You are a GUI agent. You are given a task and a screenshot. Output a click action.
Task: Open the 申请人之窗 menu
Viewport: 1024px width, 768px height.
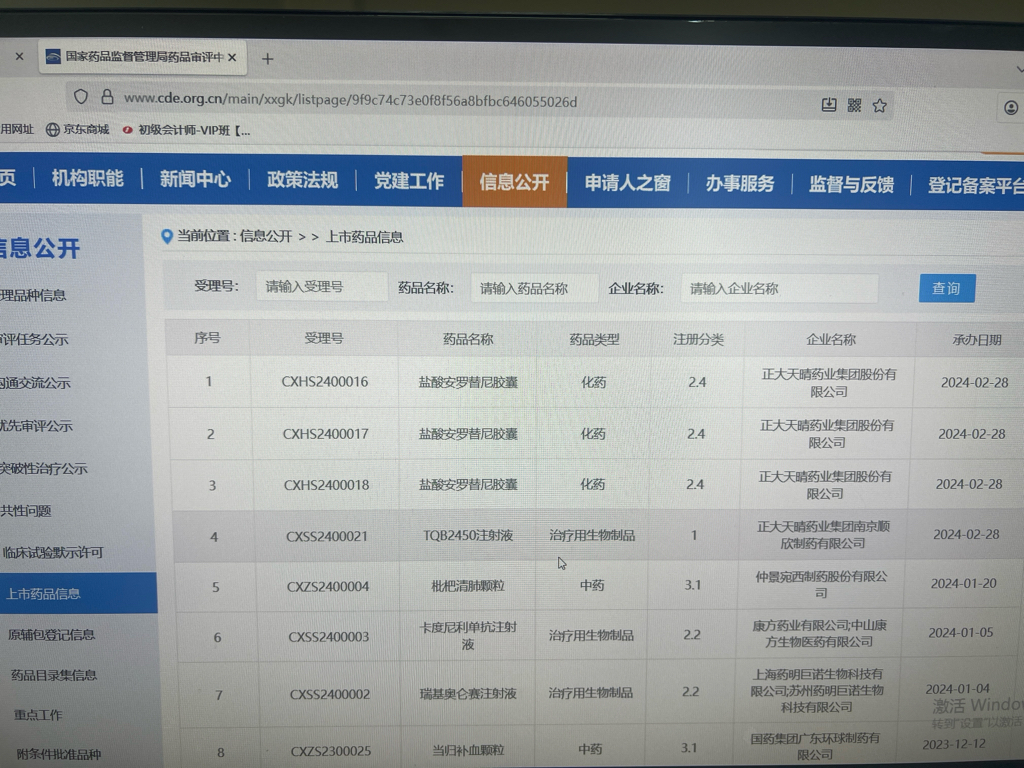point(628,183)
